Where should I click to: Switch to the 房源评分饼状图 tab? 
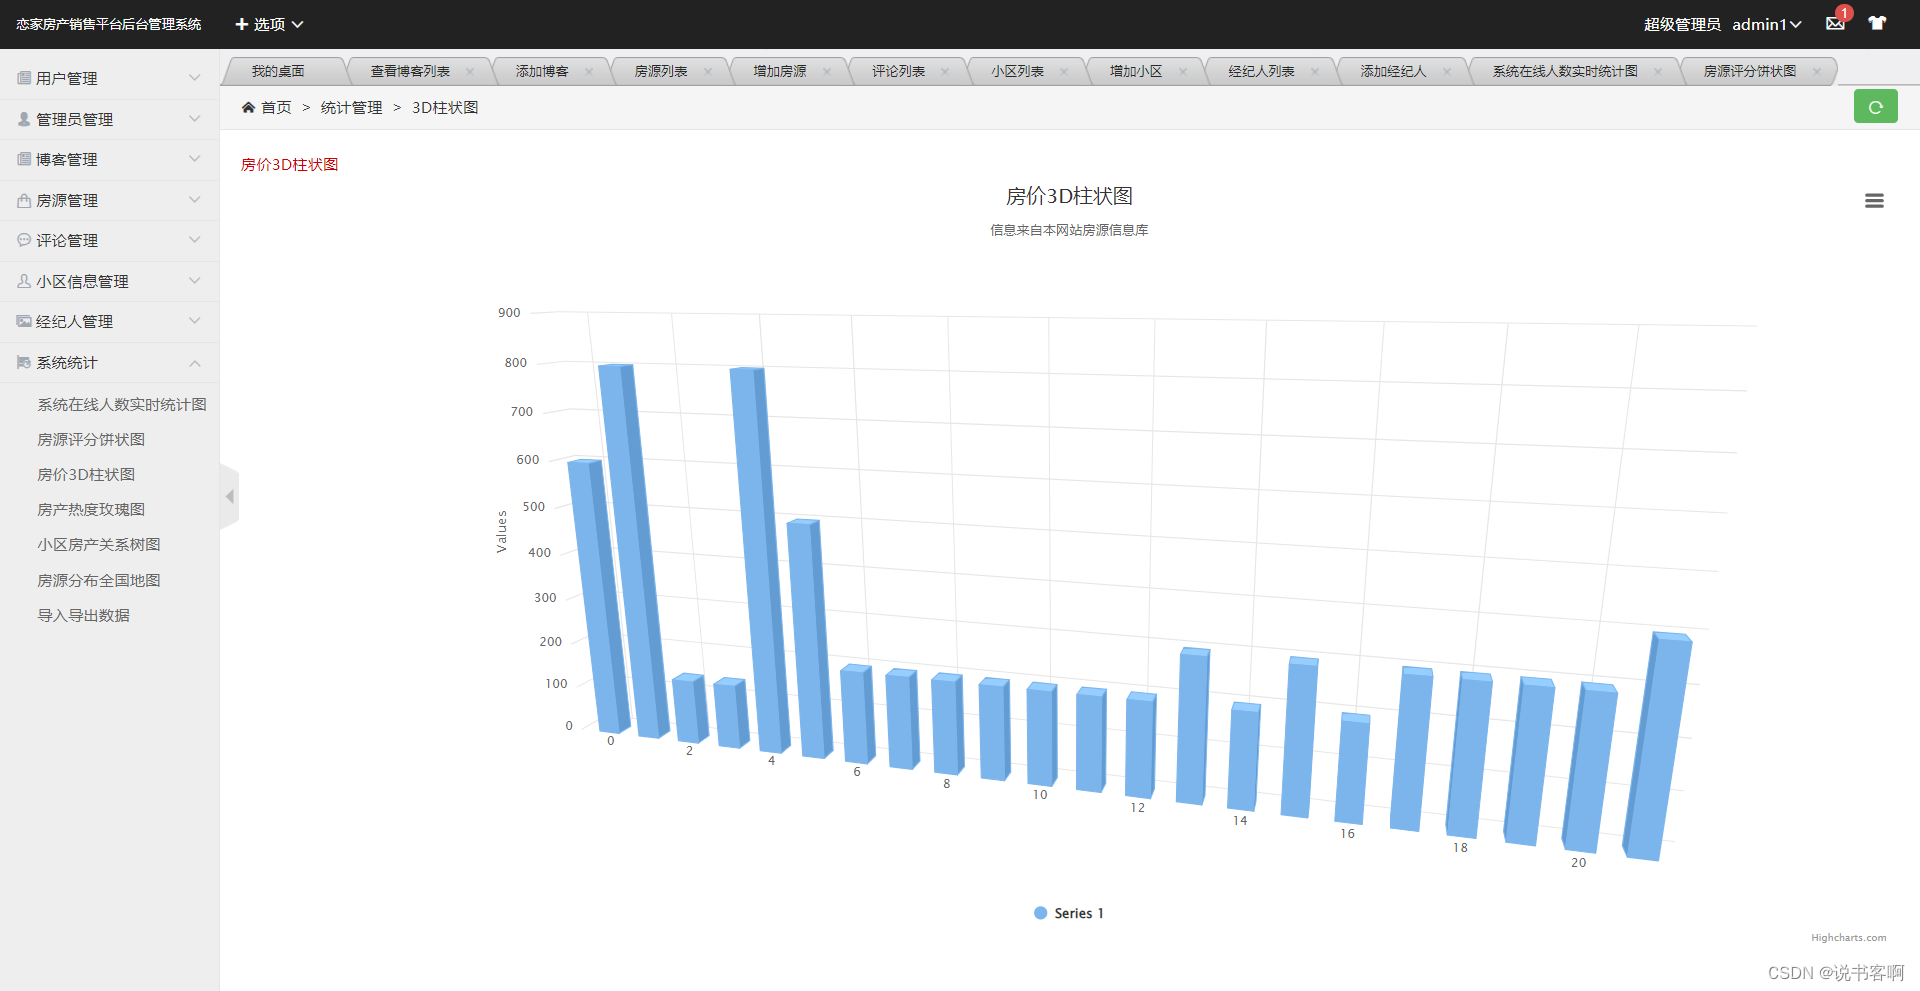tap(1750, 71)
